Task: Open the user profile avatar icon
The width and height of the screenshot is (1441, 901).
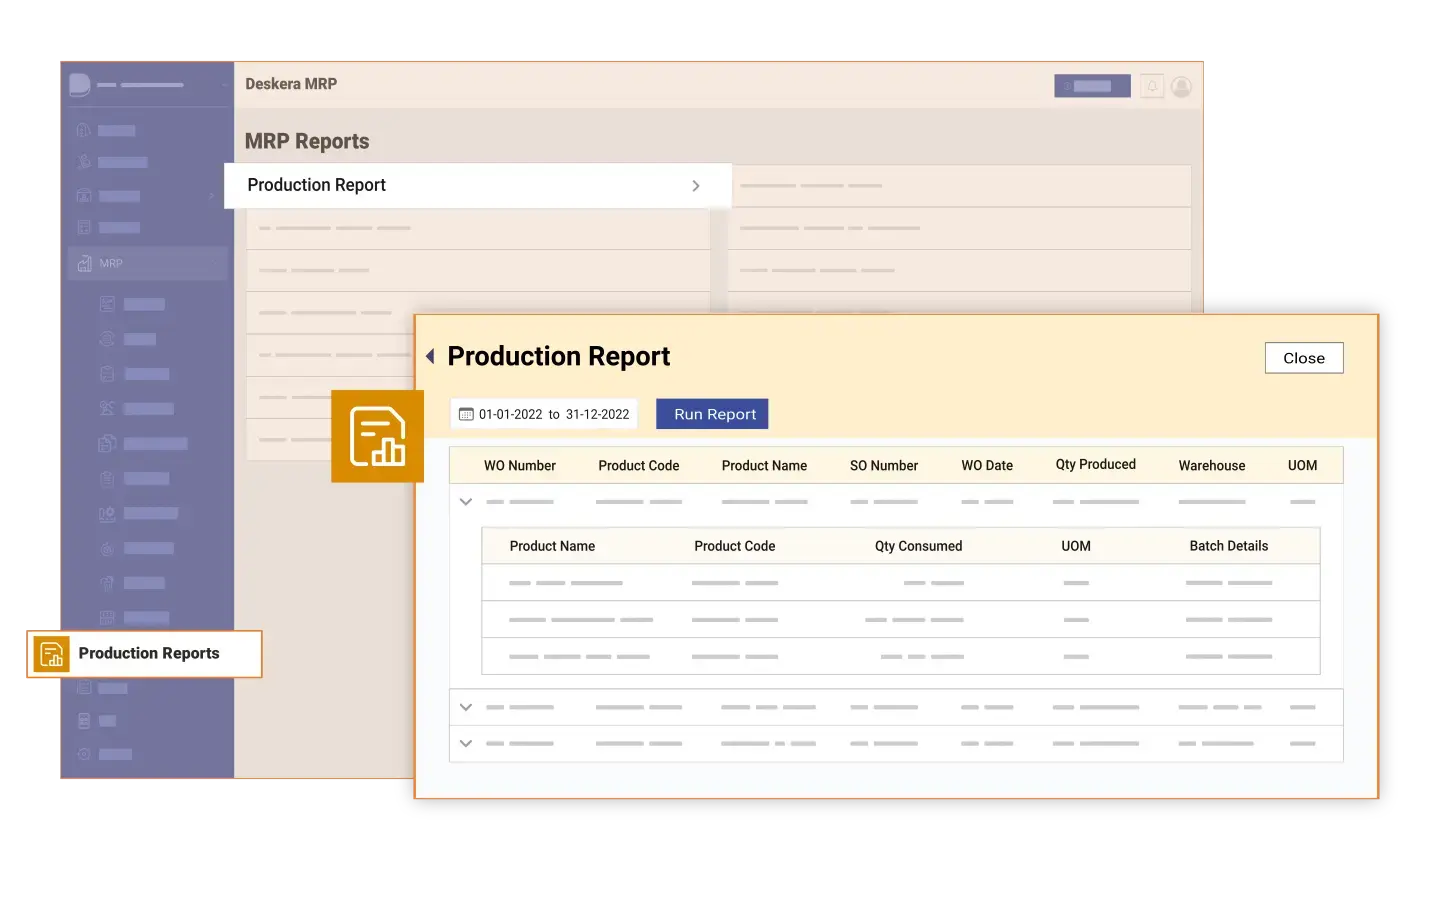Action: tap(1181, 86)
